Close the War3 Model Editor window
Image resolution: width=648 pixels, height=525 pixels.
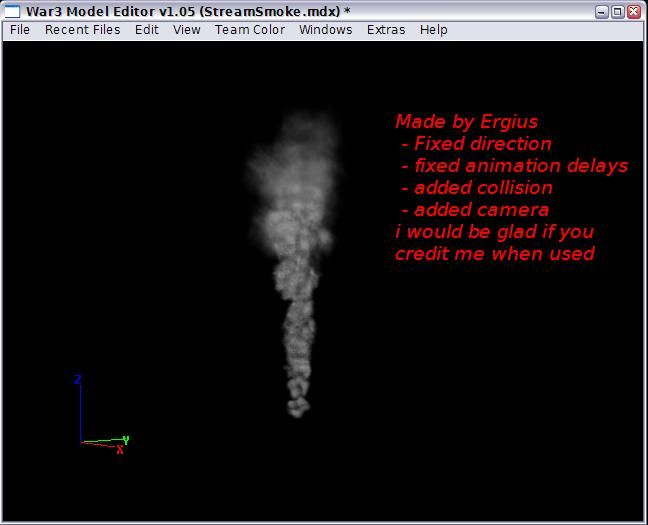tap(634, 12)
